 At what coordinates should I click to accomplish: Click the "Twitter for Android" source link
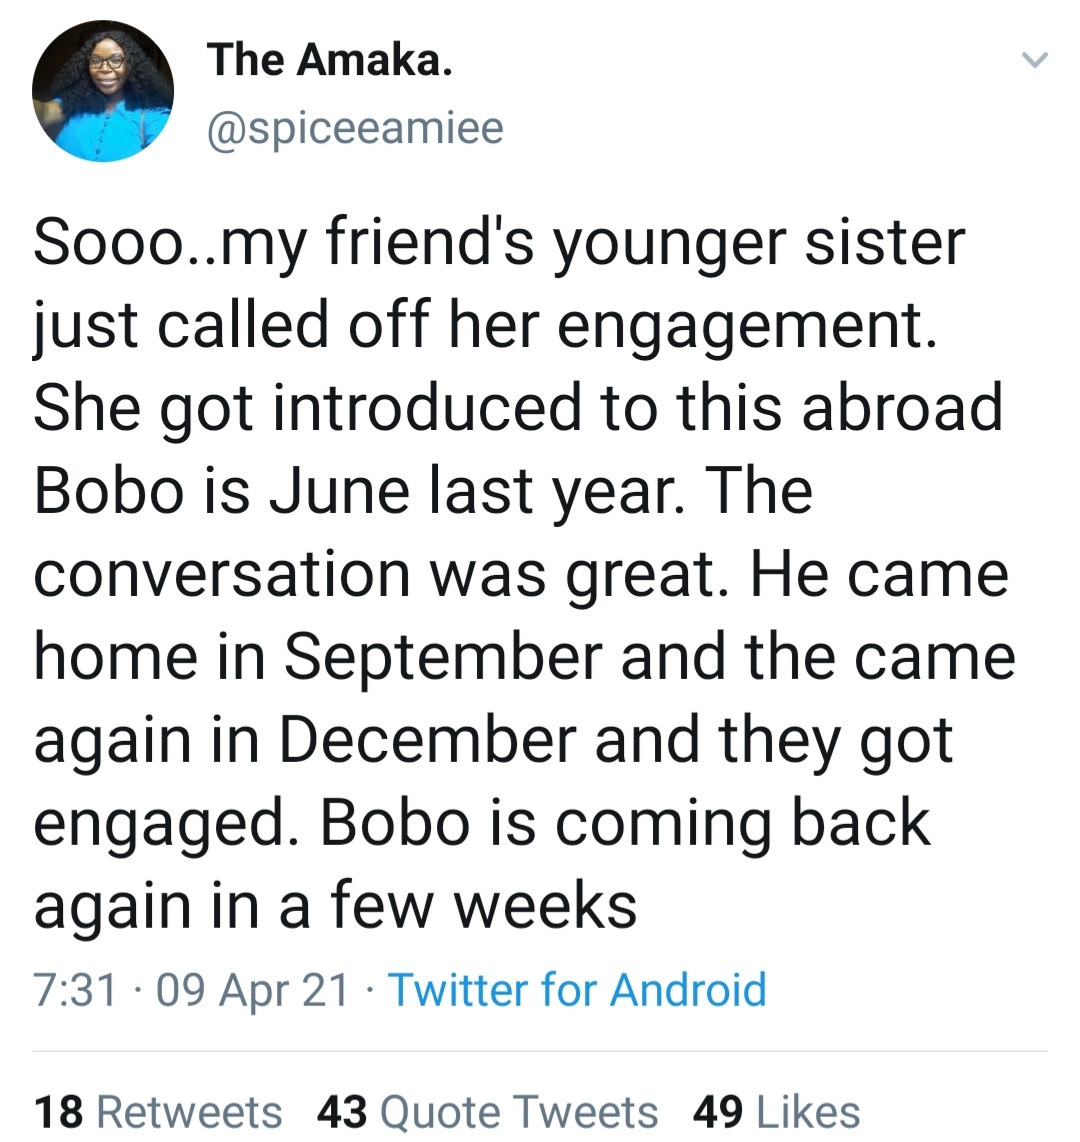tap(577, 990)
